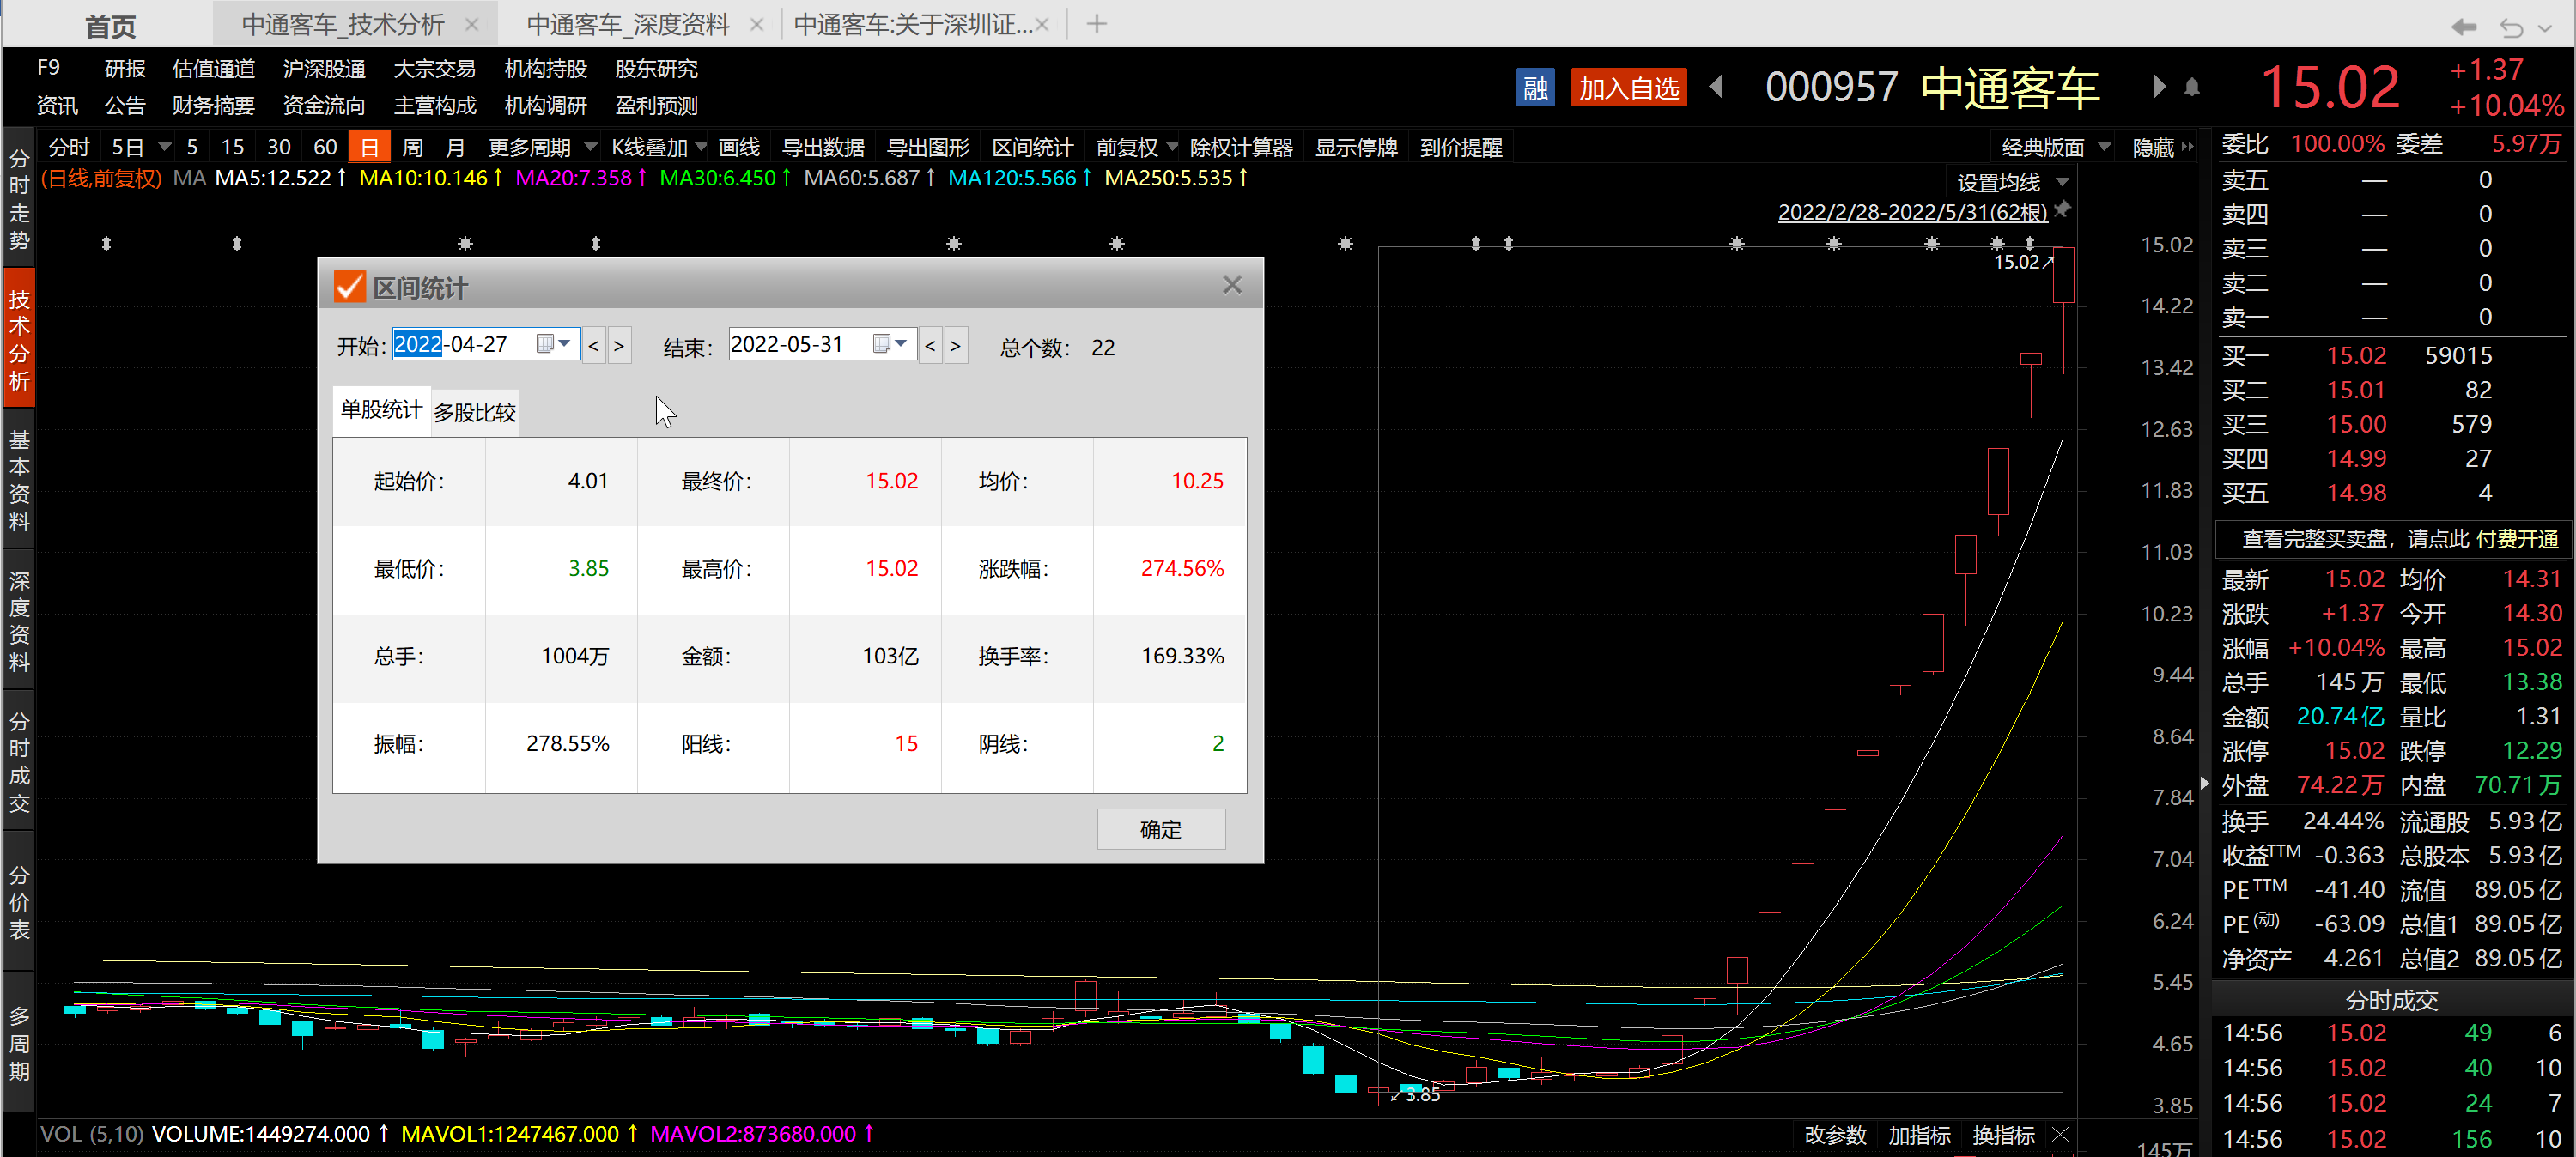Select the 30 minute period
This screenshot has width=2576, height=1157.
point(279,148)
